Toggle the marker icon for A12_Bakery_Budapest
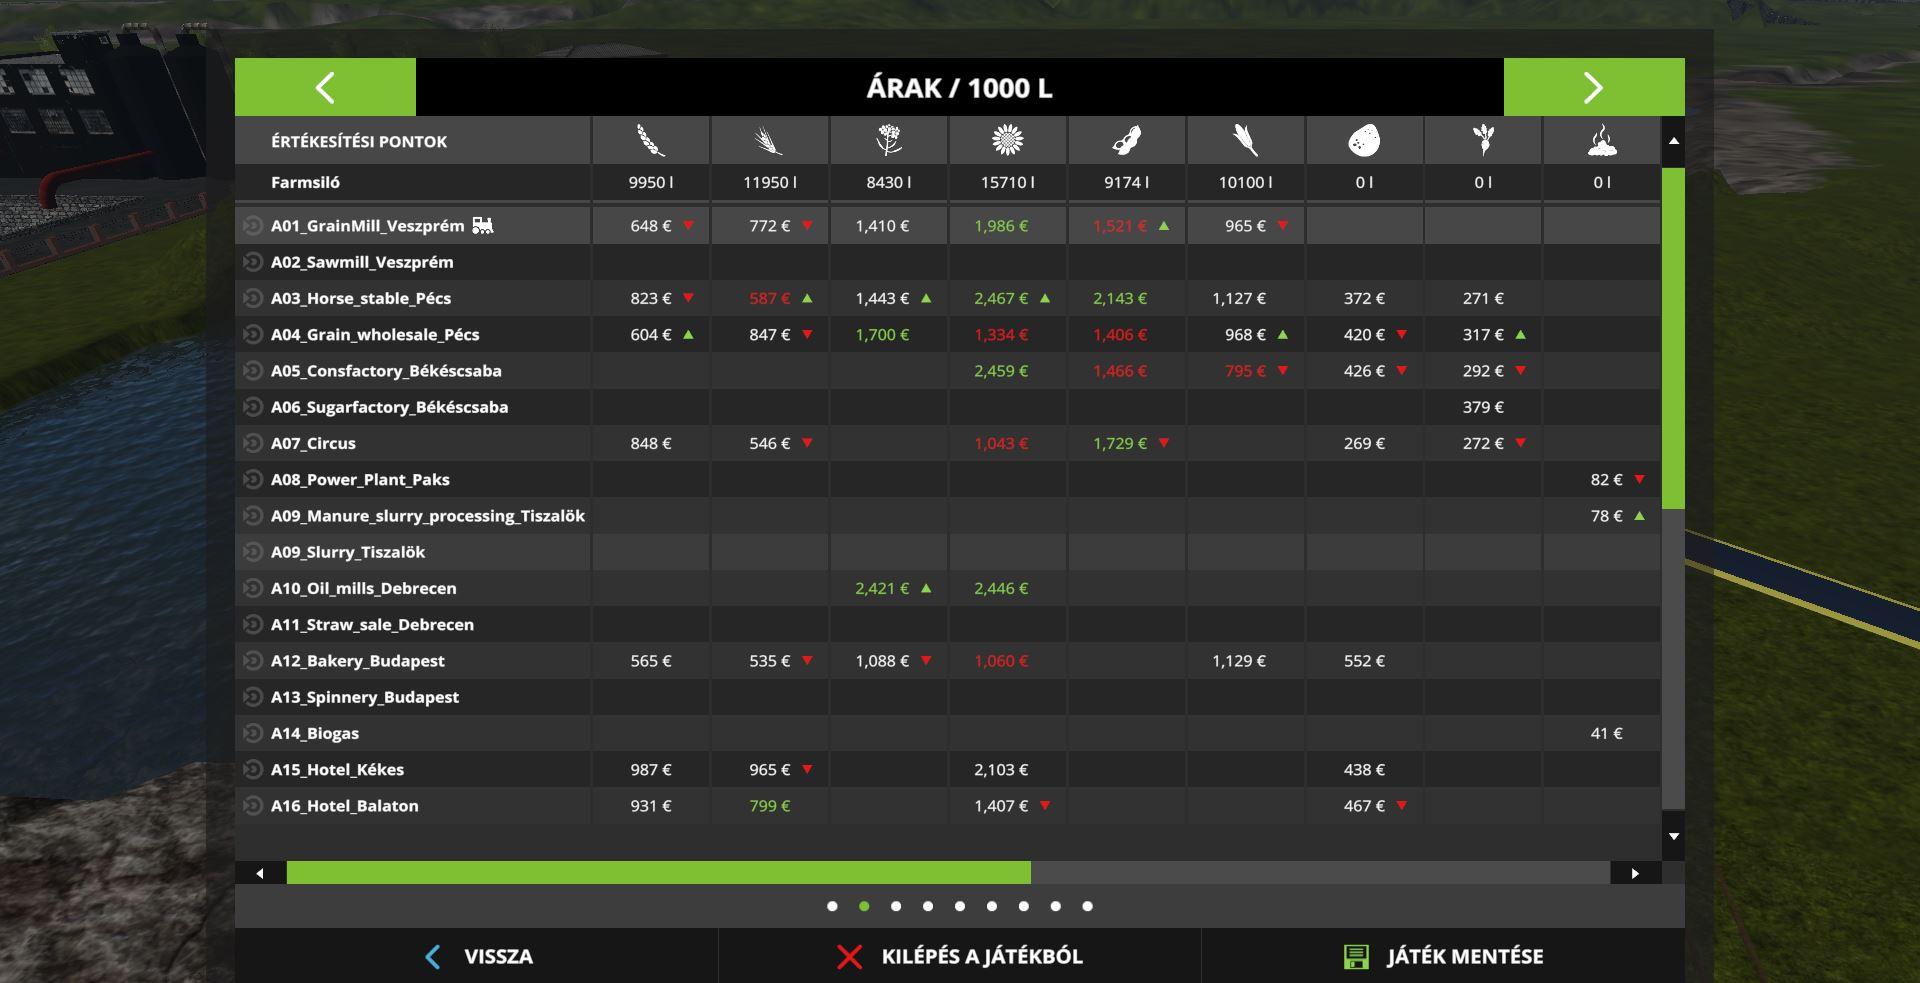The width and height of the screenshot is (1920, 983). tap(253, 661)
